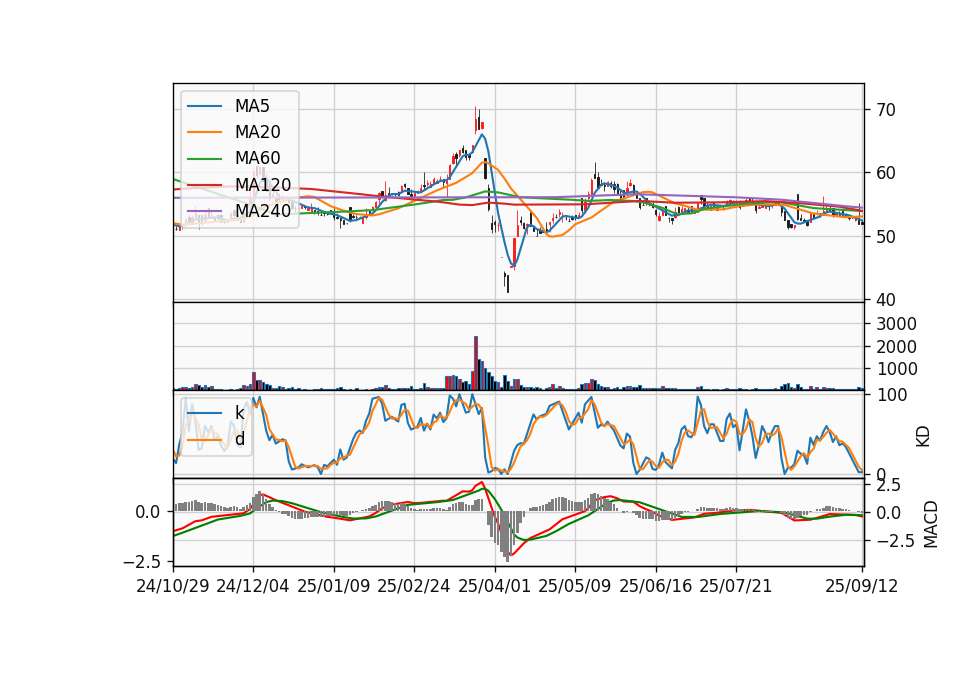960x690 pixels.
Task: Click the MA120 legend label
Action: (x=263, y=184)
